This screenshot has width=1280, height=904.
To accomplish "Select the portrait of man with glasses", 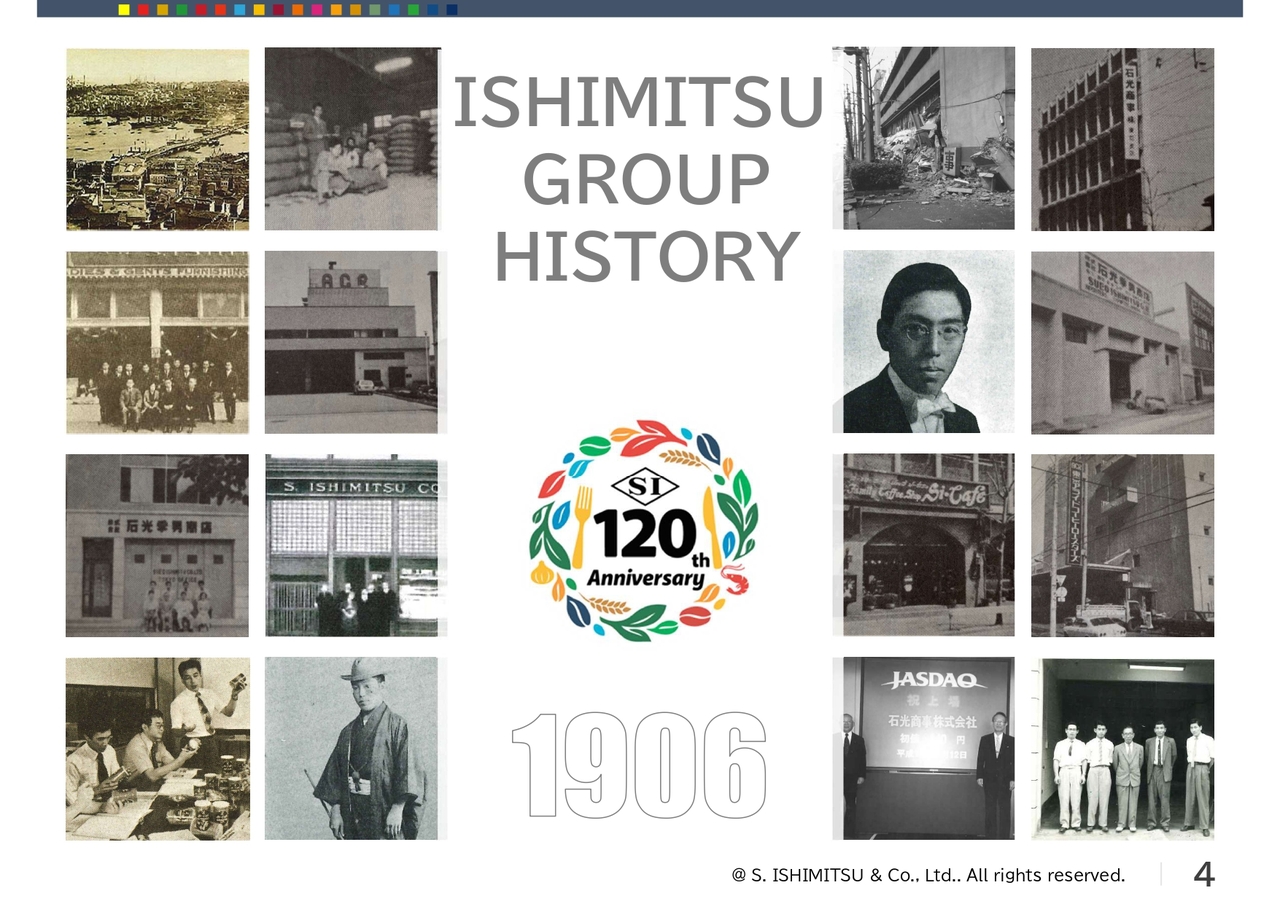I will pos(929,342).
